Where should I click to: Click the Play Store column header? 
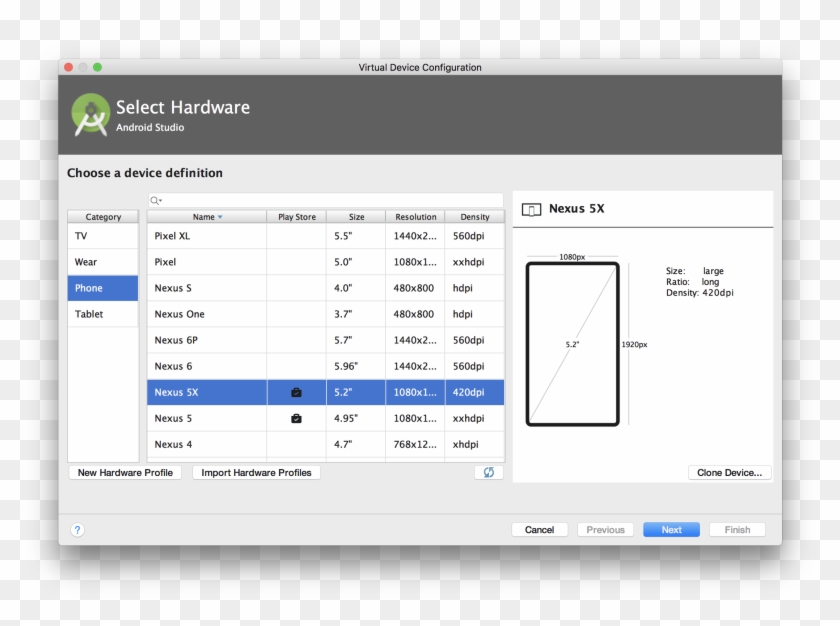point(297,217)
